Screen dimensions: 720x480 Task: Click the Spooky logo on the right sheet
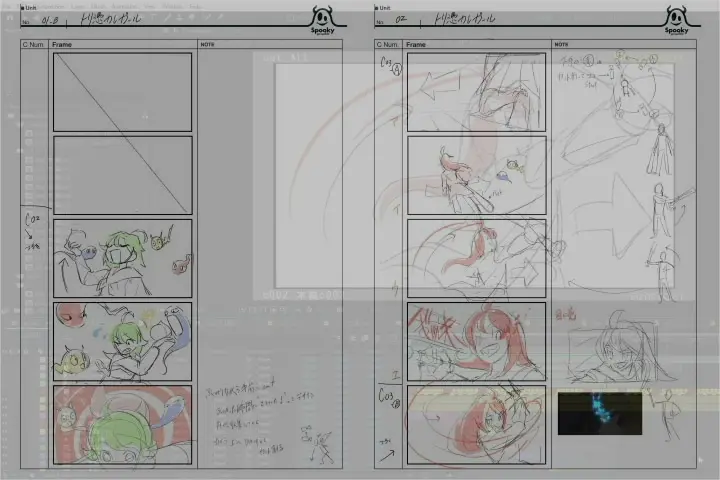pyautogui.click(x=677, y=20)
